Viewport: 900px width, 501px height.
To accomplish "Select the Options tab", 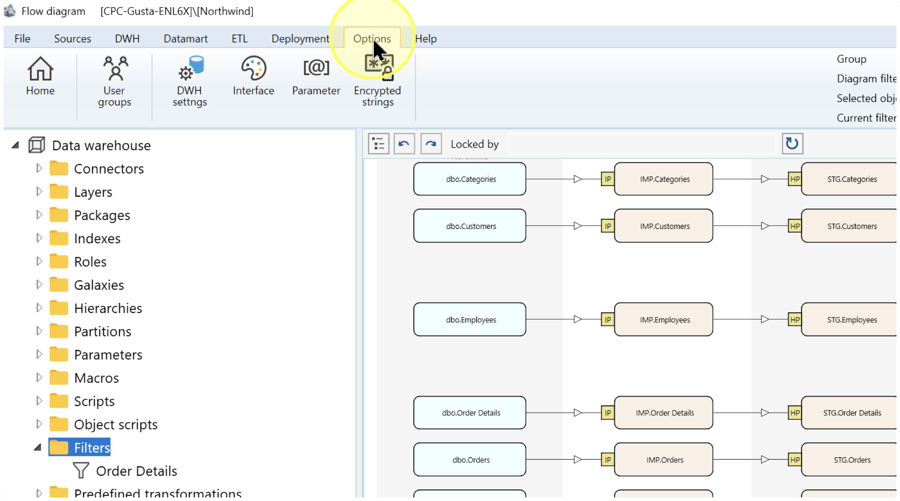I will [x=372, y=38].
